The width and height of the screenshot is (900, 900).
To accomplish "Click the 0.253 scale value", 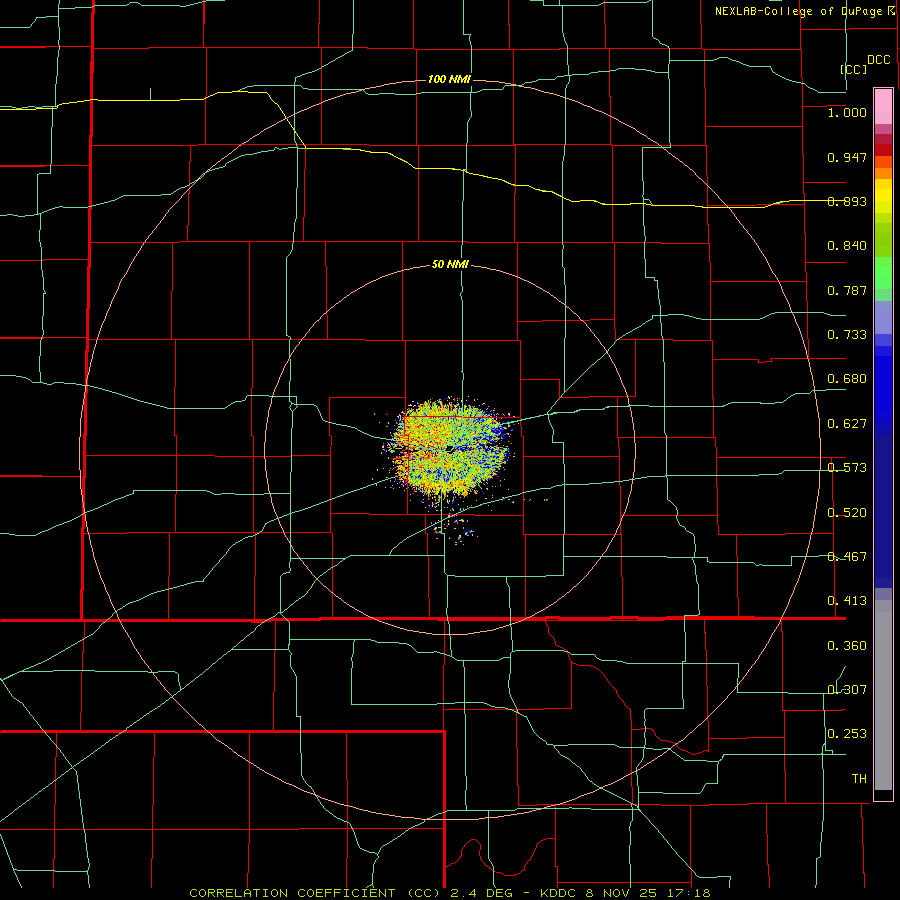I will pyautogui.click(x=847, y=734).
